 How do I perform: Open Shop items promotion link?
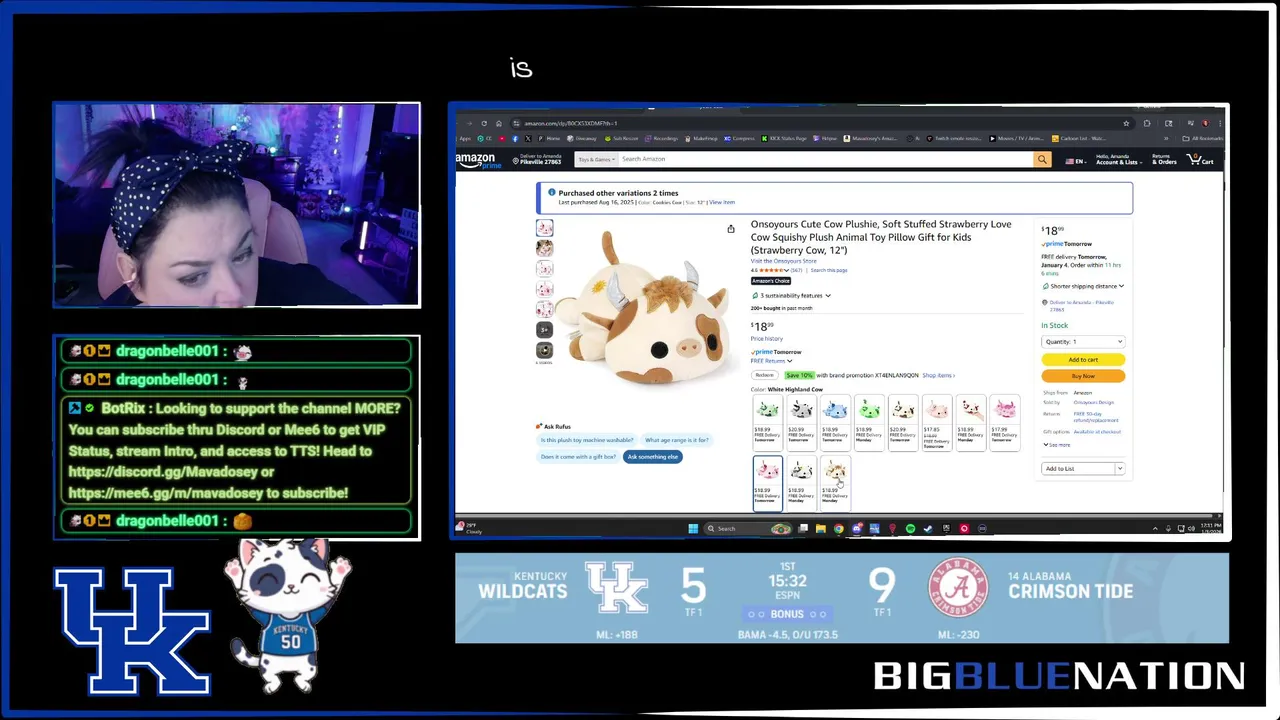click(x=939, y=375)
